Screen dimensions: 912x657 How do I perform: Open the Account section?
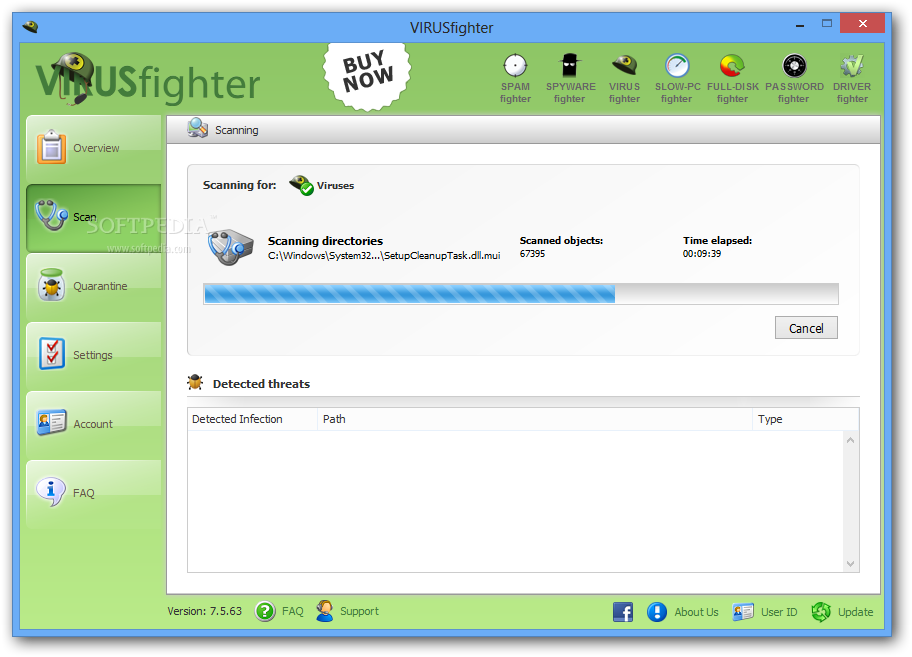click(94, 424)
